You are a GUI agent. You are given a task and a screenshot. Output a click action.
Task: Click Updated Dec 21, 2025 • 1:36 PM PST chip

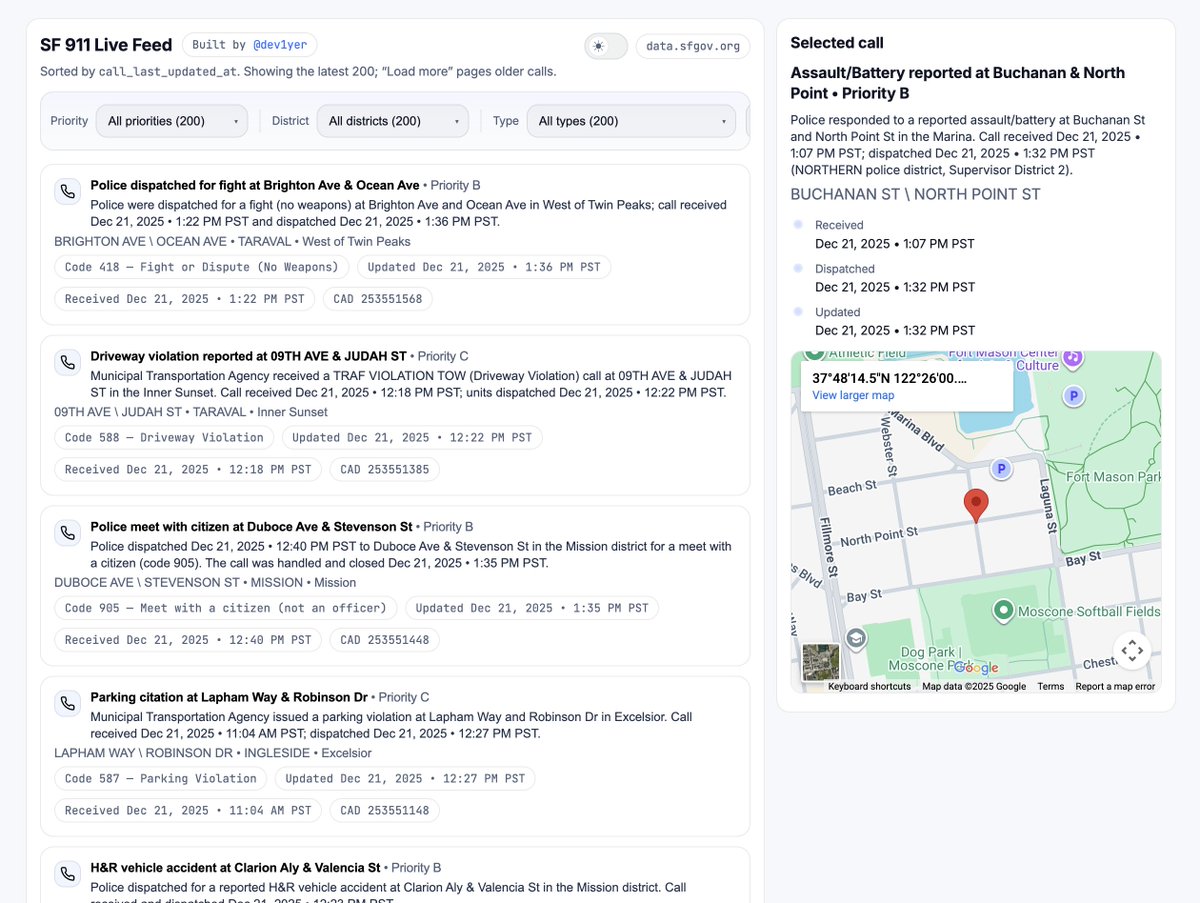pos(484,267)
